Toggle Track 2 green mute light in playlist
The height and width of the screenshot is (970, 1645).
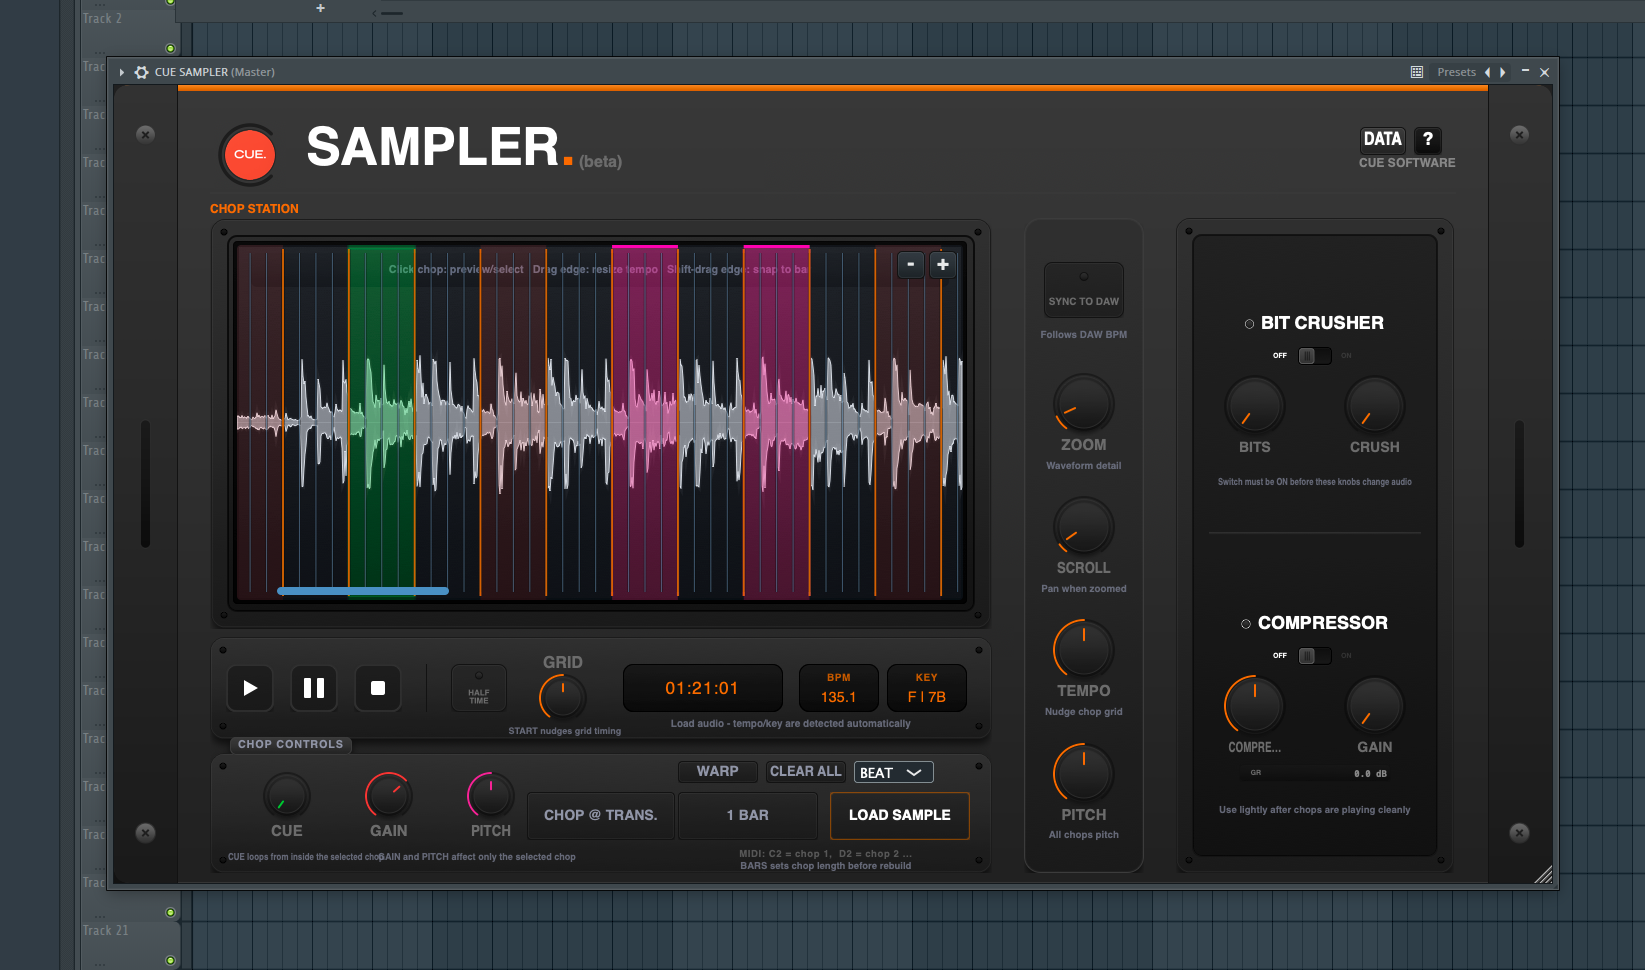pos(170,48)
